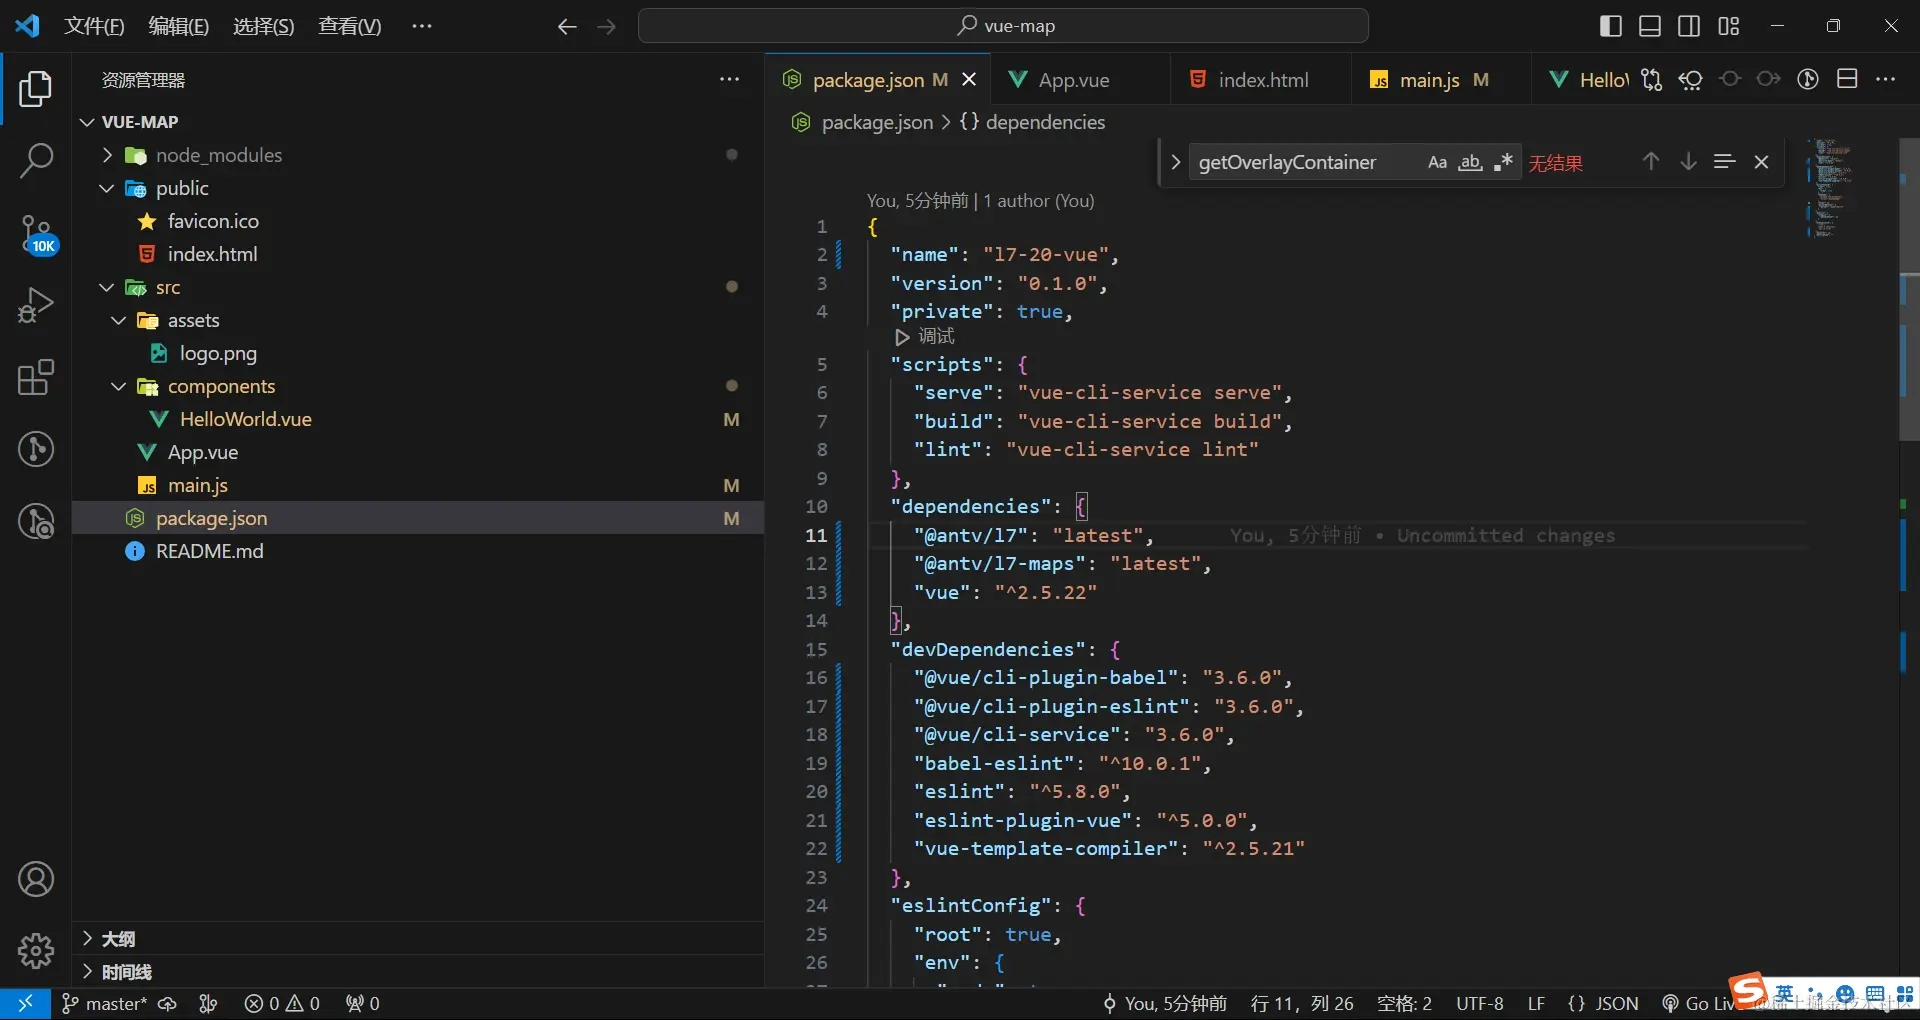Open Source Control view with 10K badge
Viewport: 1920px width, 1020px height.
[x=36, y=234]
